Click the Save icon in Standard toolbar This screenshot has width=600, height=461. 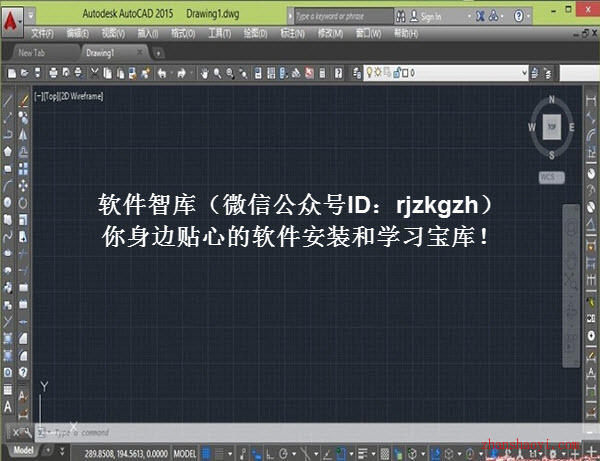[38, 73]
